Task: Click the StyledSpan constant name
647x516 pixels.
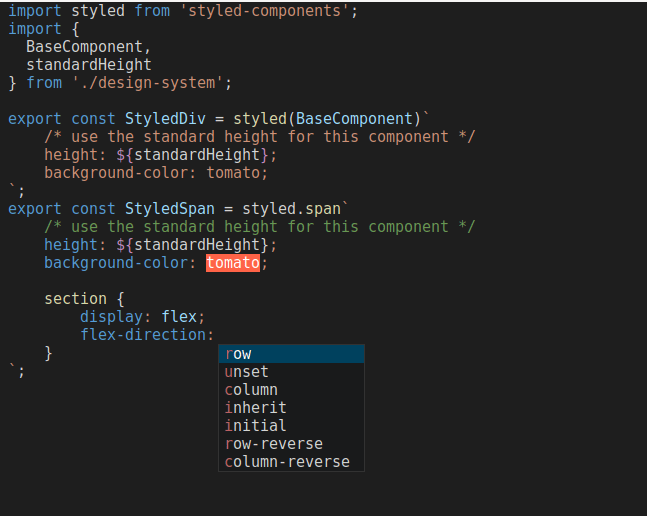Action: (170, 209)
